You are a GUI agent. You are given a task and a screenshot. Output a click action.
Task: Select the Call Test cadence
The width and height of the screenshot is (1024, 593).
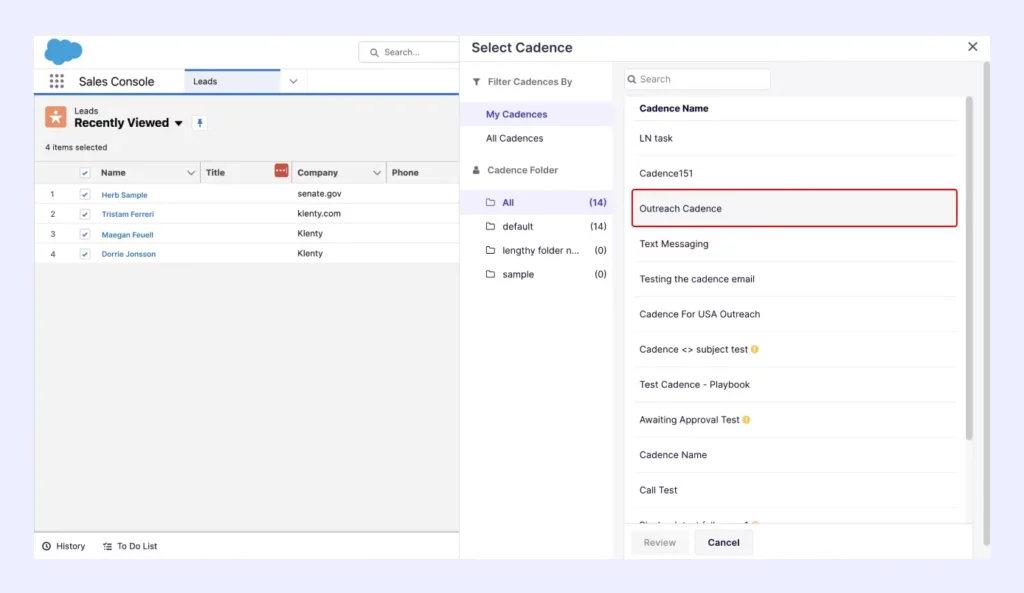tap(793, 490)
